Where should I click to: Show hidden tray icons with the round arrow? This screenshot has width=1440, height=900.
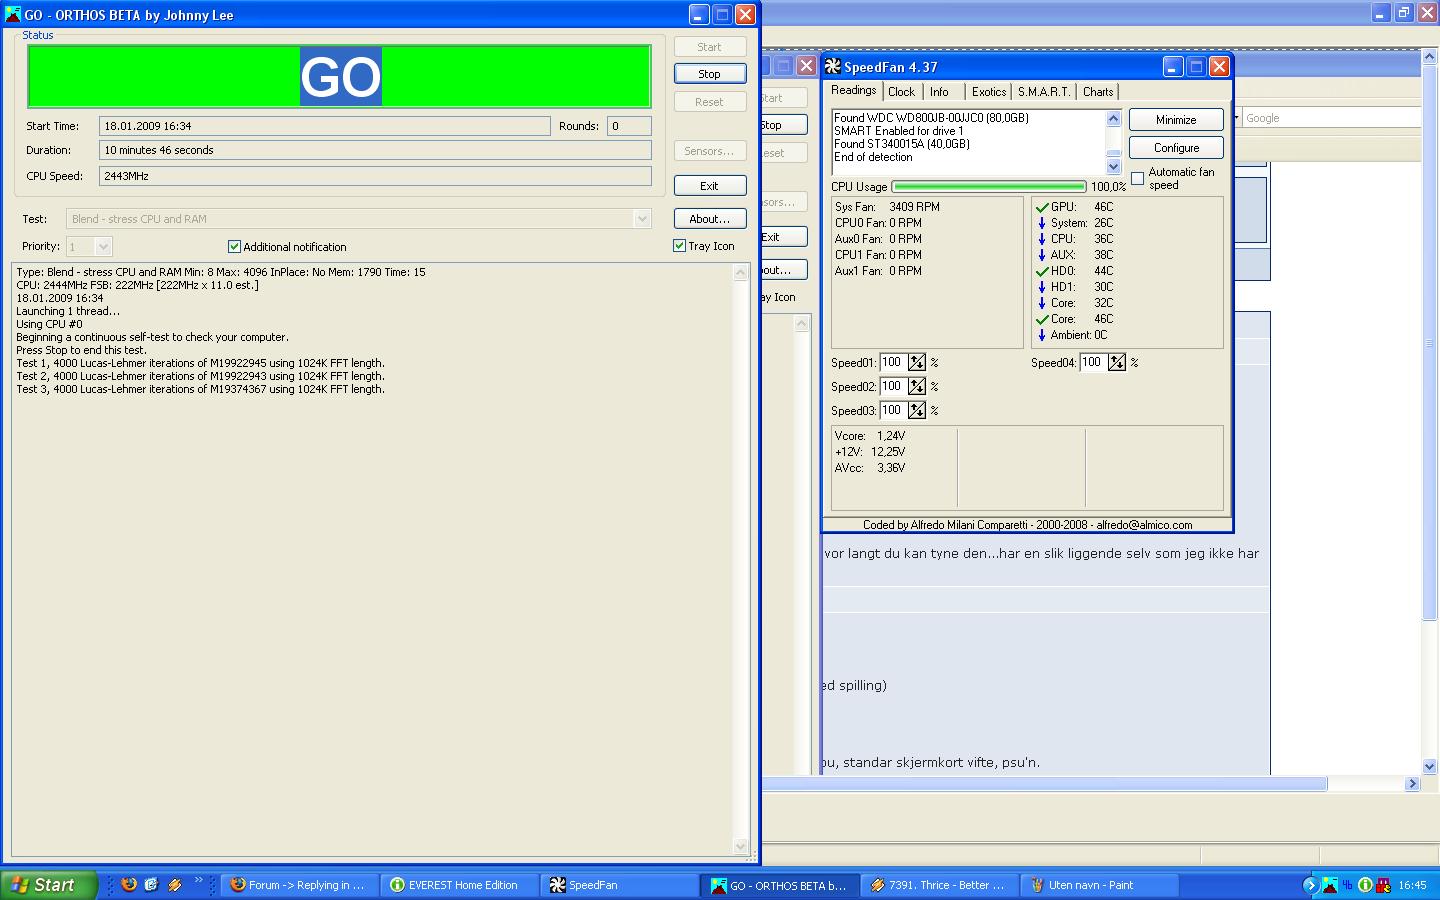point(1311,885)
